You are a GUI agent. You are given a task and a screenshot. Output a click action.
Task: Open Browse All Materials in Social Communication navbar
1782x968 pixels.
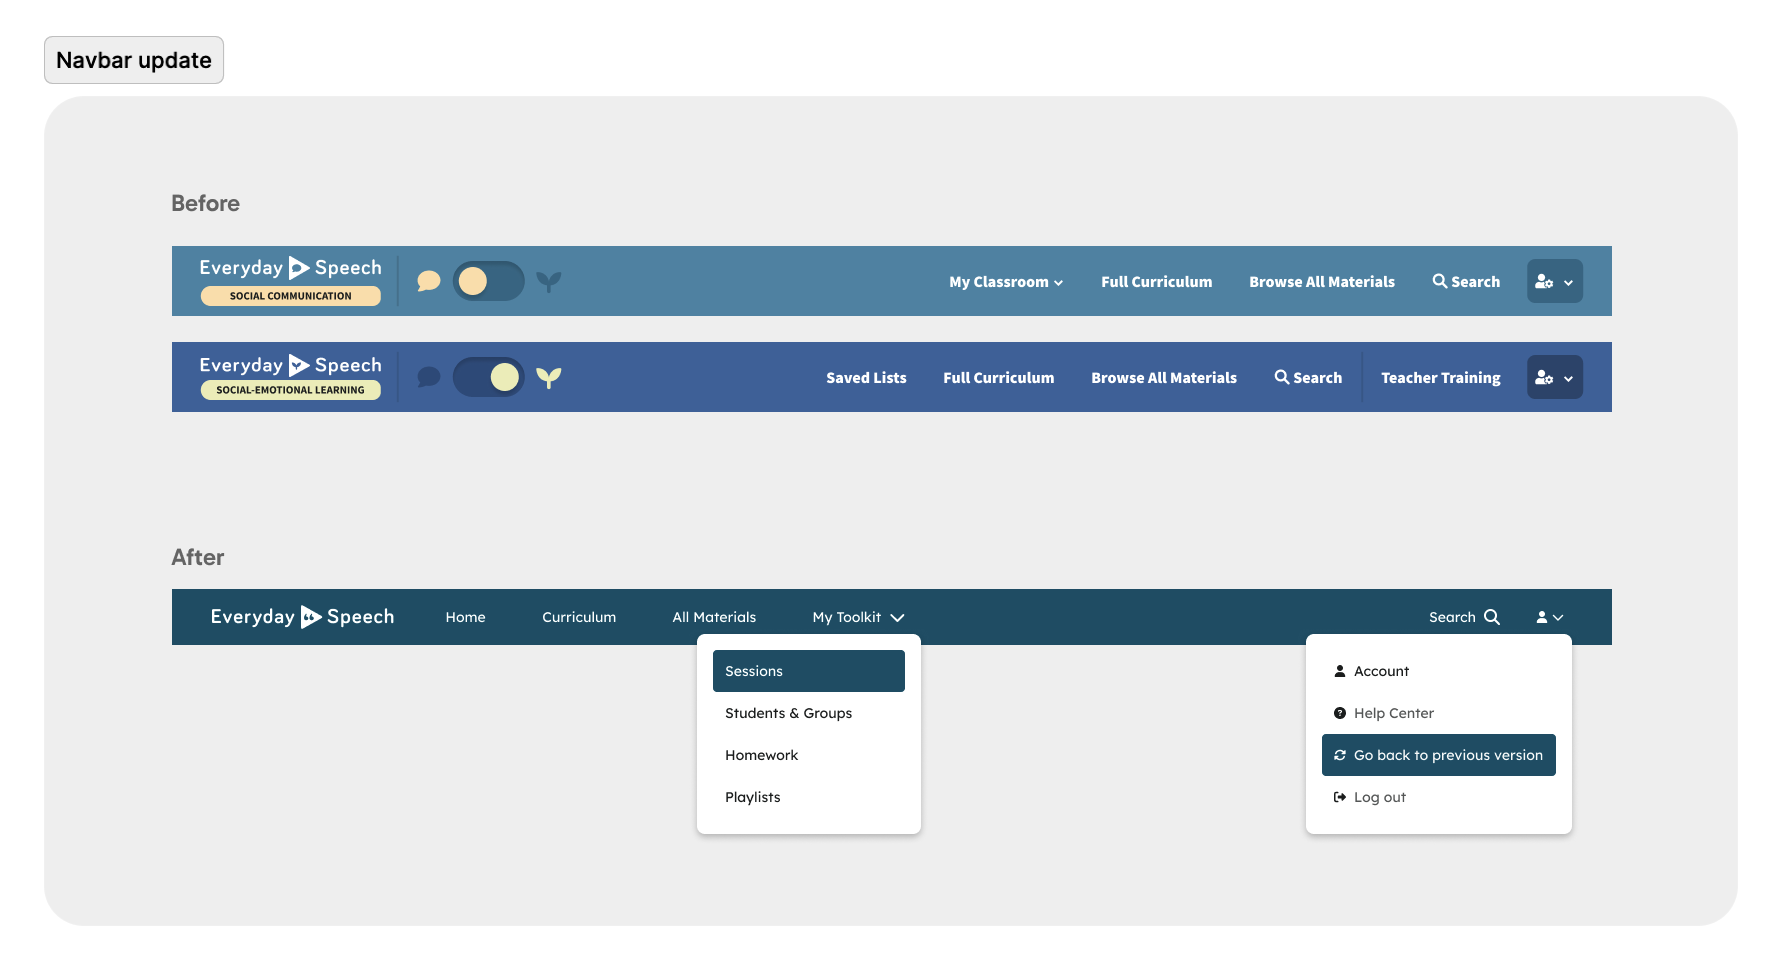pos(1322,282)
